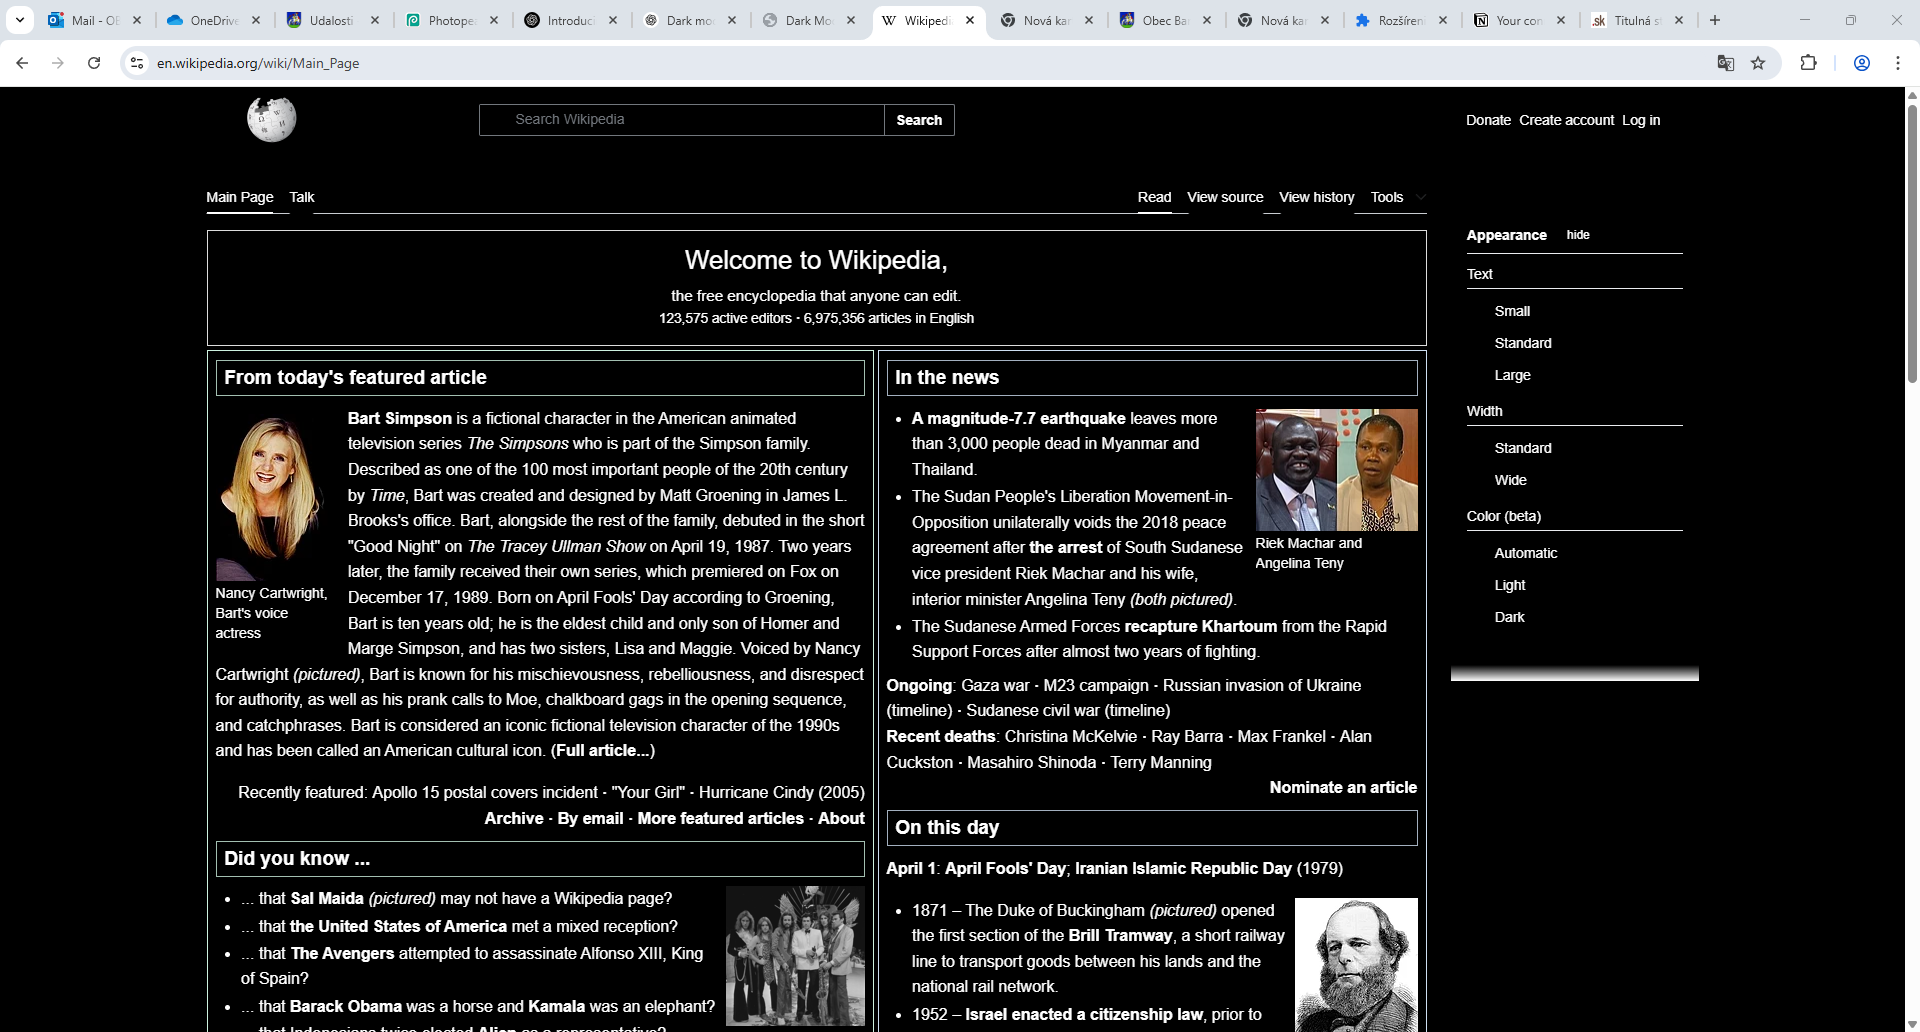
Task: Close the active Wikipedia tab
Action: click(x=970, y=20)
